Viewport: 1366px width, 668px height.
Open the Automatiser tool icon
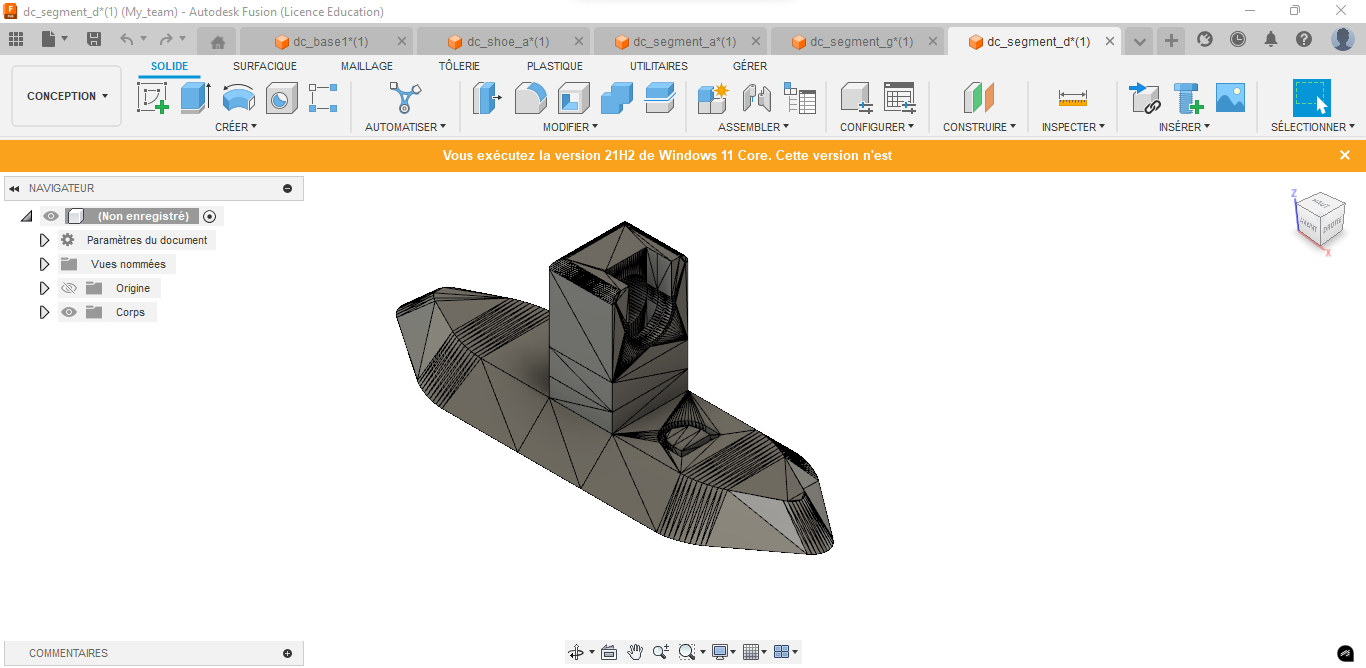(404, 98)
